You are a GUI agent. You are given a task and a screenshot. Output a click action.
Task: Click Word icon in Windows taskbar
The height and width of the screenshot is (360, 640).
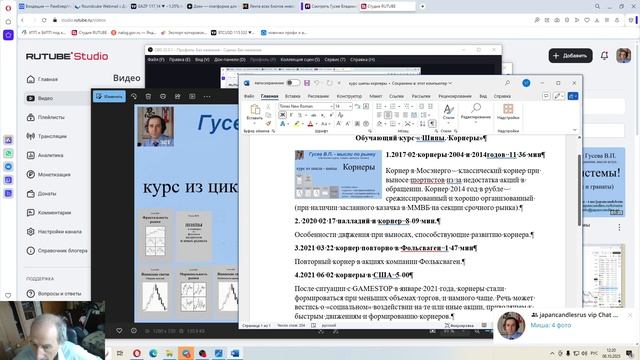click(x=235, y=353)
